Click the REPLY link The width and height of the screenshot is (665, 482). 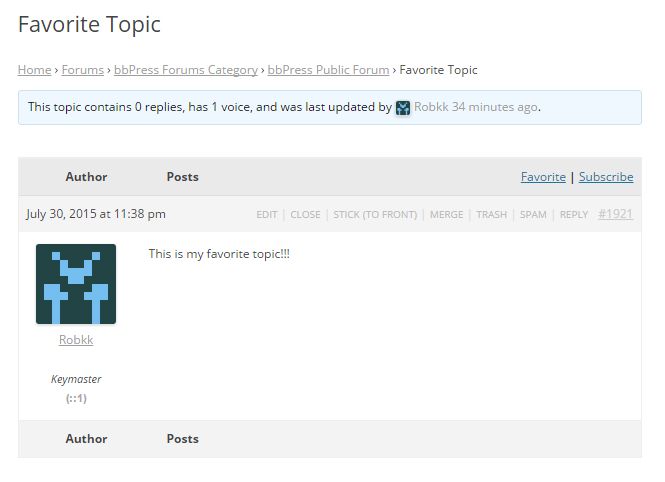click(574, 215)
